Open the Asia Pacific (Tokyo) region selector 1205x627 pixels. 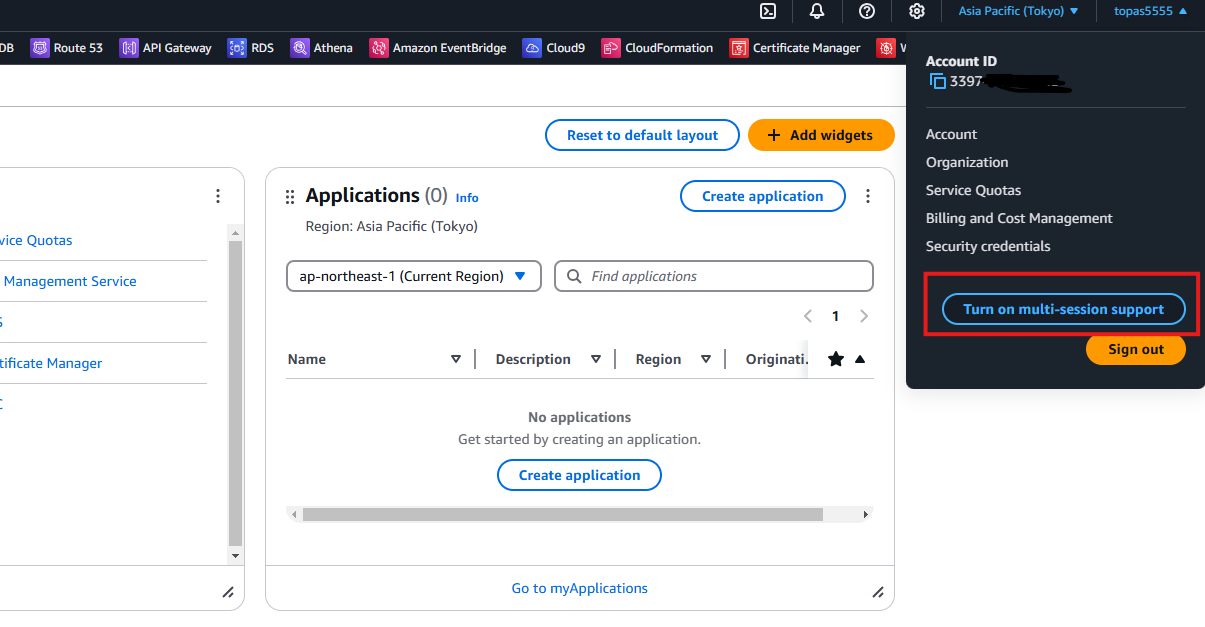tap(1019, 11)
